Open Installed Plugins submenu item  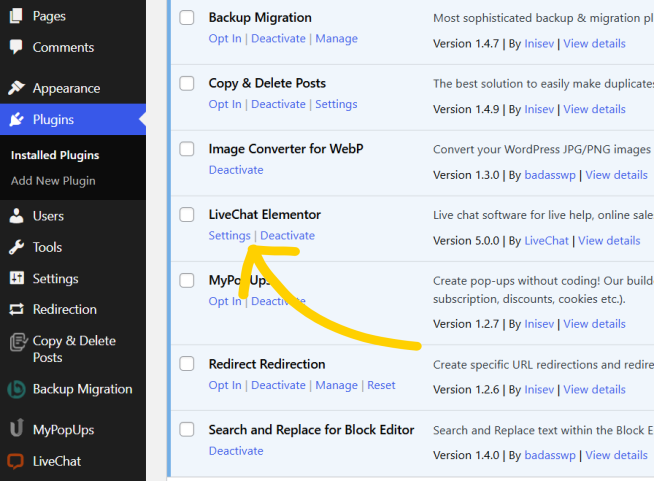click(55, 155)
